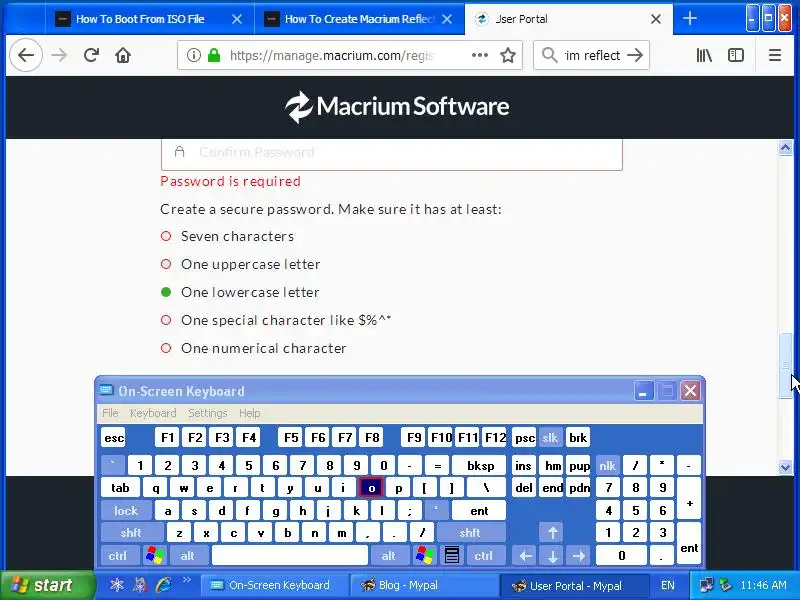Click the page scrollbar up arrow
The width and height of the screenshot is (800, 600).
(x=786, y=148)
